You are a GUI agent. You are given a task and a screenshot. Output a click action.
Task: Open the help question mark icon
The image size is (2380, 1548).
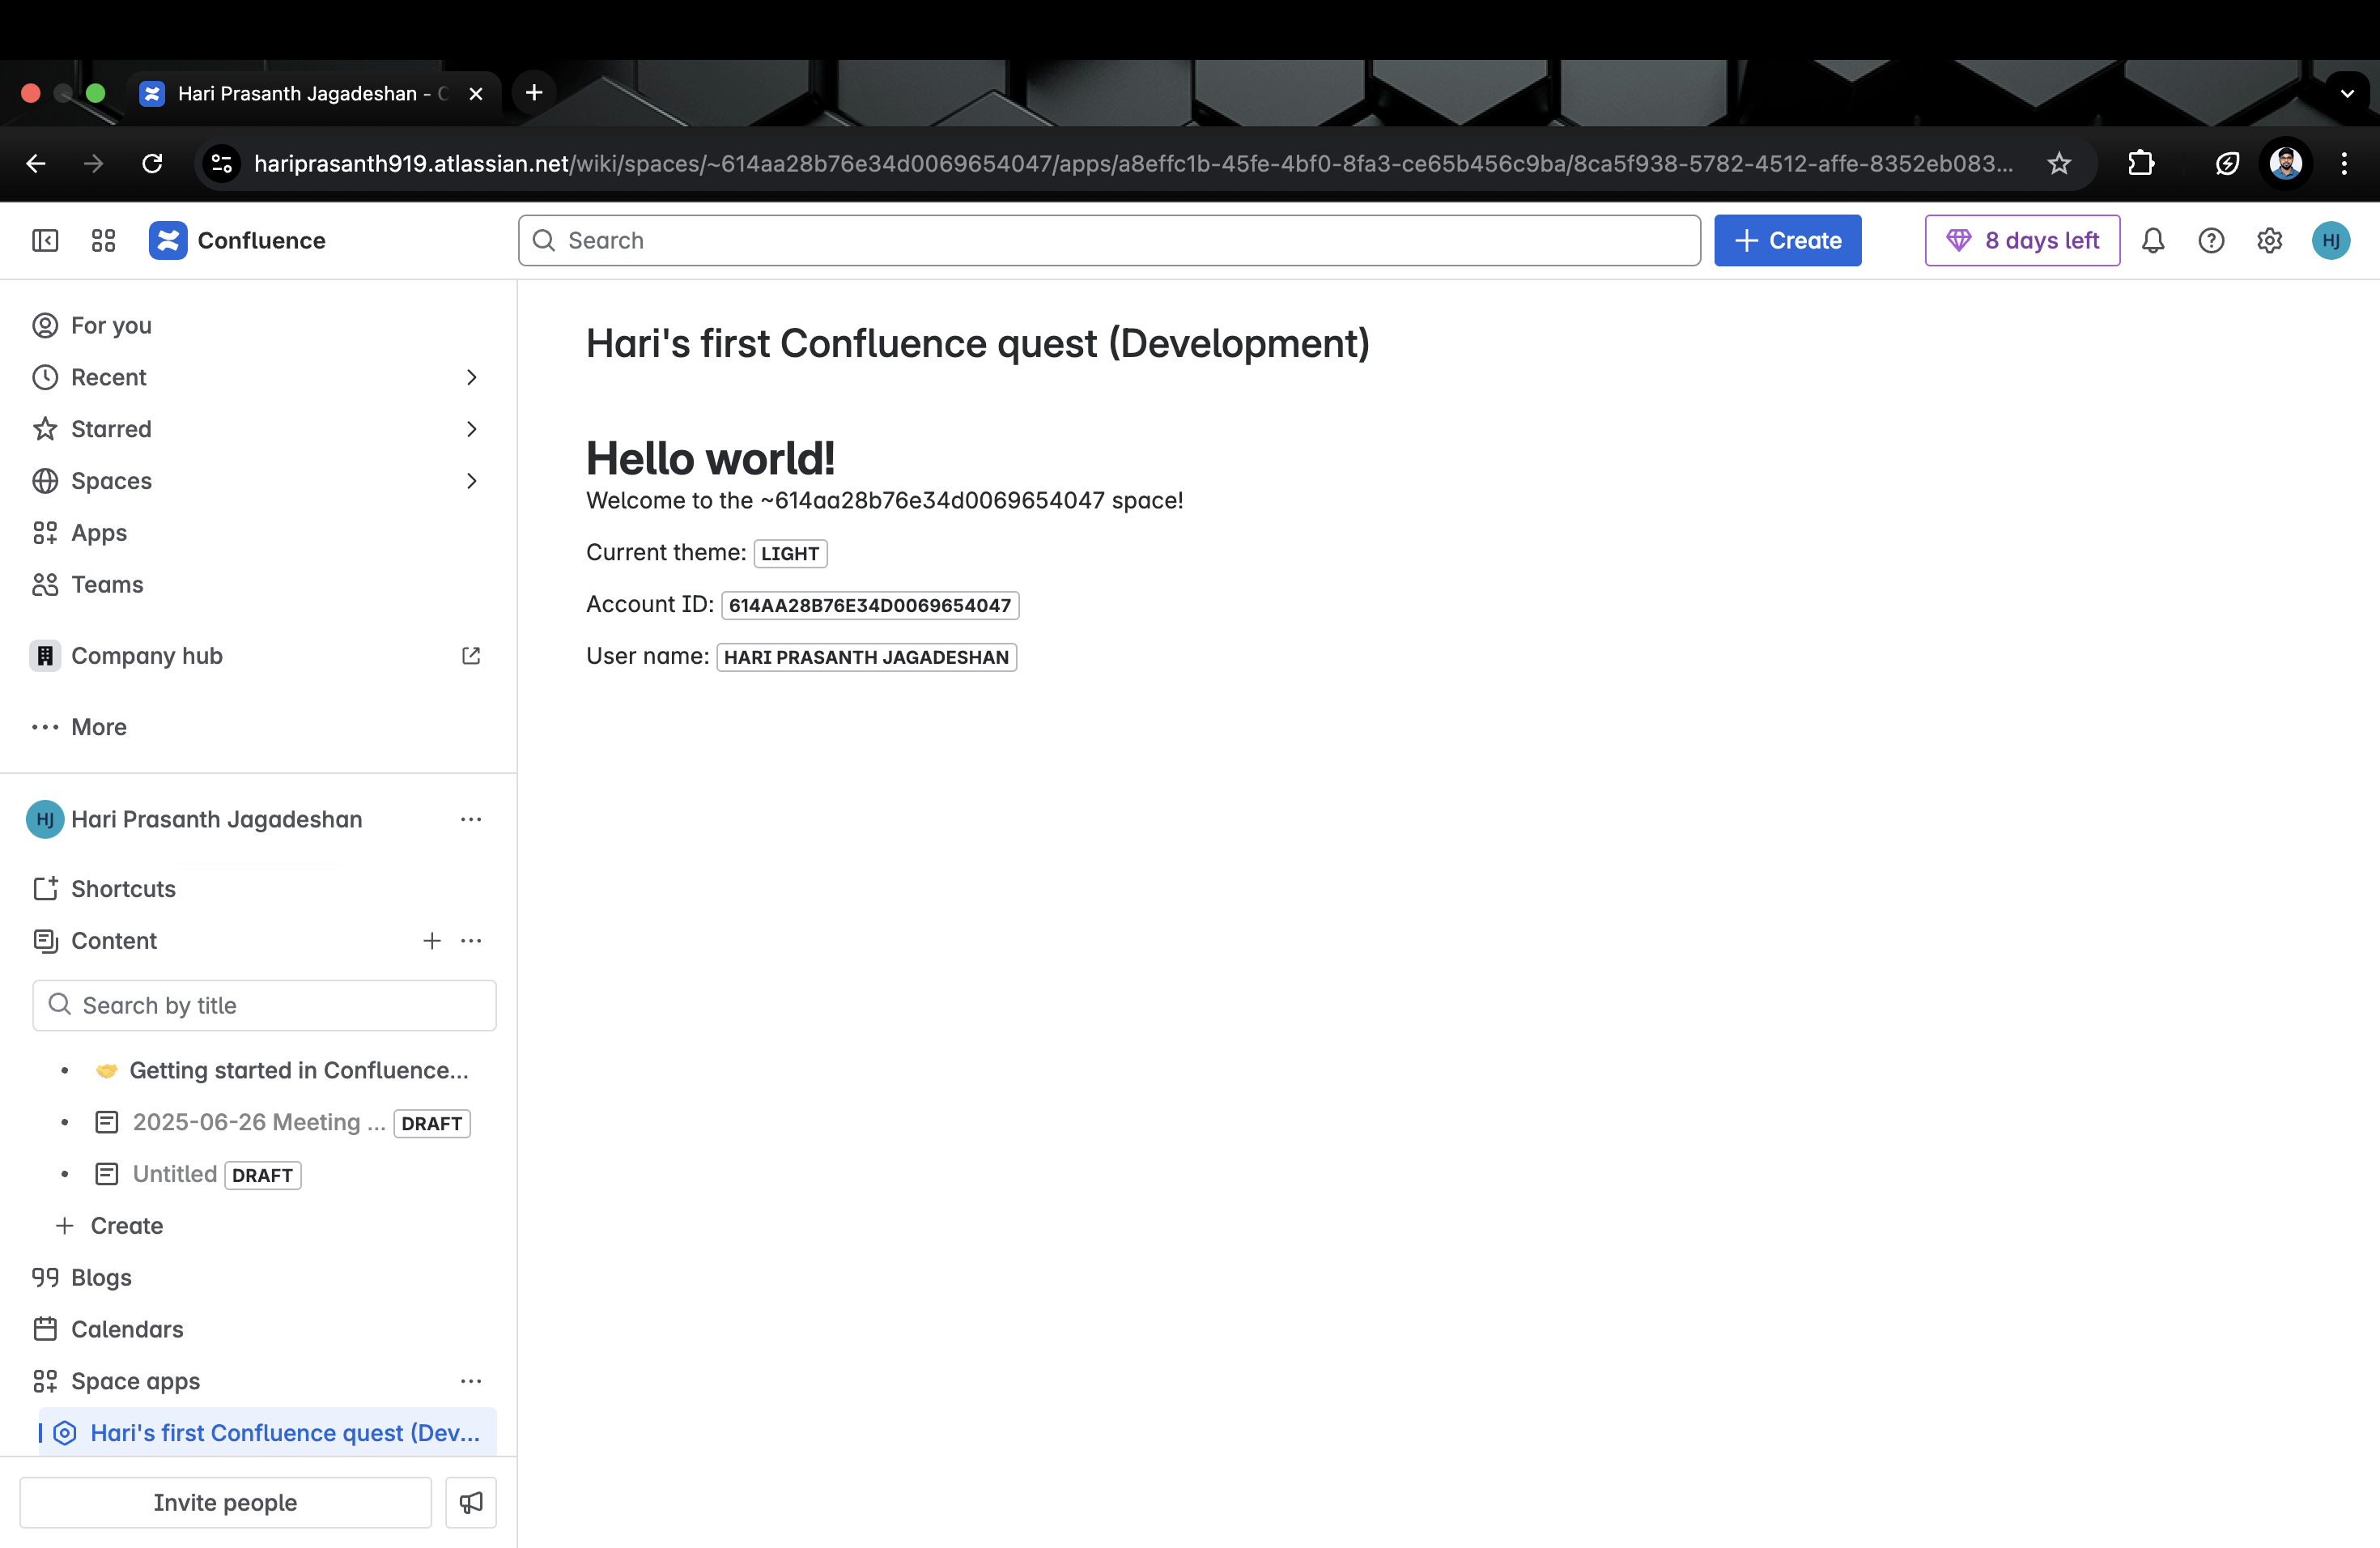(x=2211, y=240)
